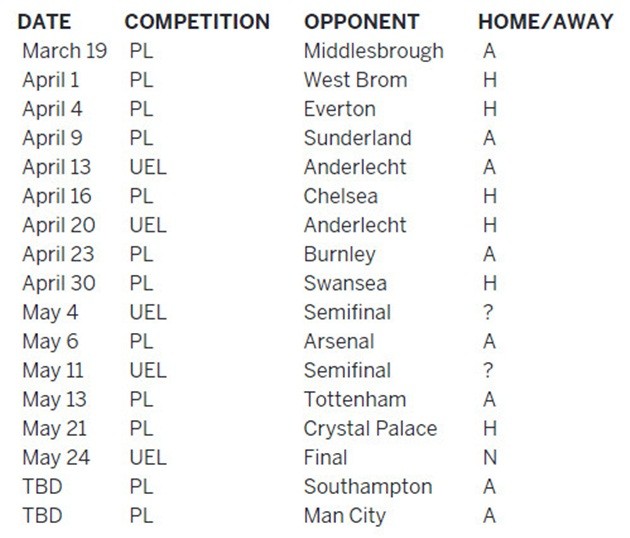Click the OPPONENT column header
The width and height of the screenshot is (630, 538).
(x=362, y=22)
